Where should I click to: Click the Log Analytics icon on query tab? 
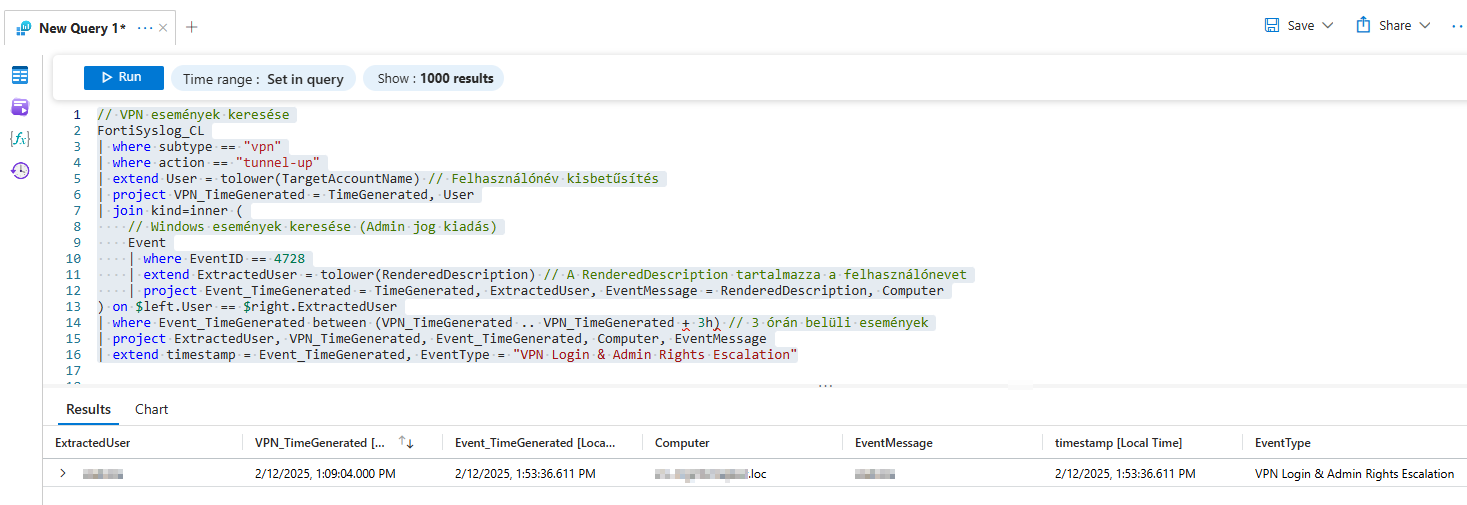[x=24, y=28]
